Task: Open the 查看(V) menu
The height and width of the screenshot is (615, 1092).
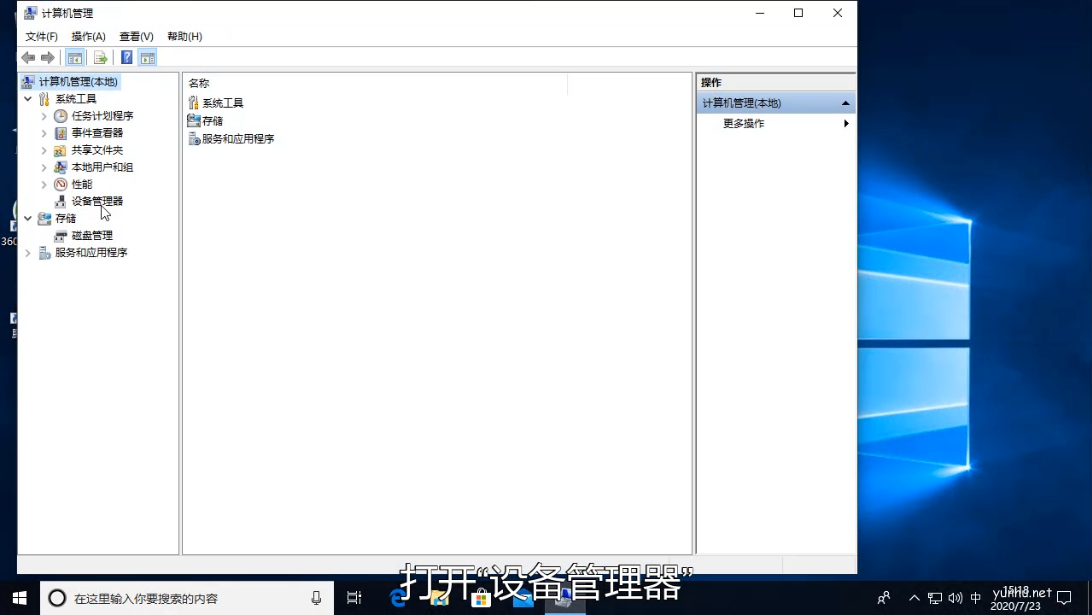Action: click(x=136, y=36)
